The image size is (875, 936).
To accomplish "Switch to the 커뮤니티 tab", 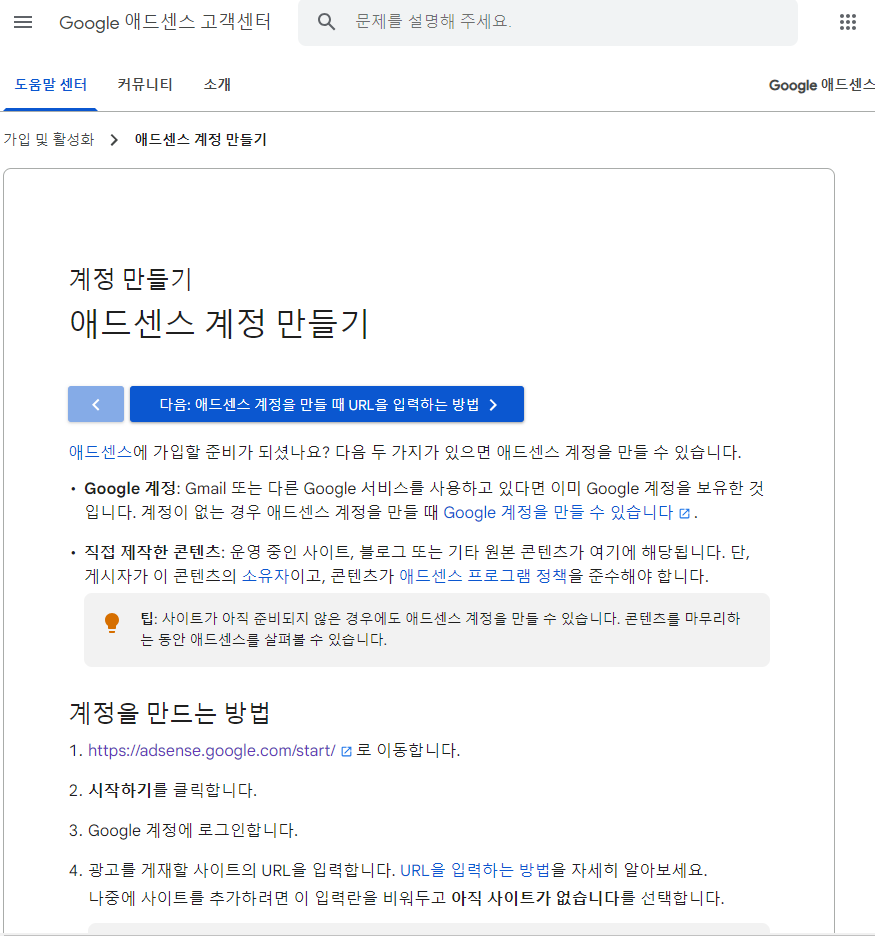I will 145,85.
